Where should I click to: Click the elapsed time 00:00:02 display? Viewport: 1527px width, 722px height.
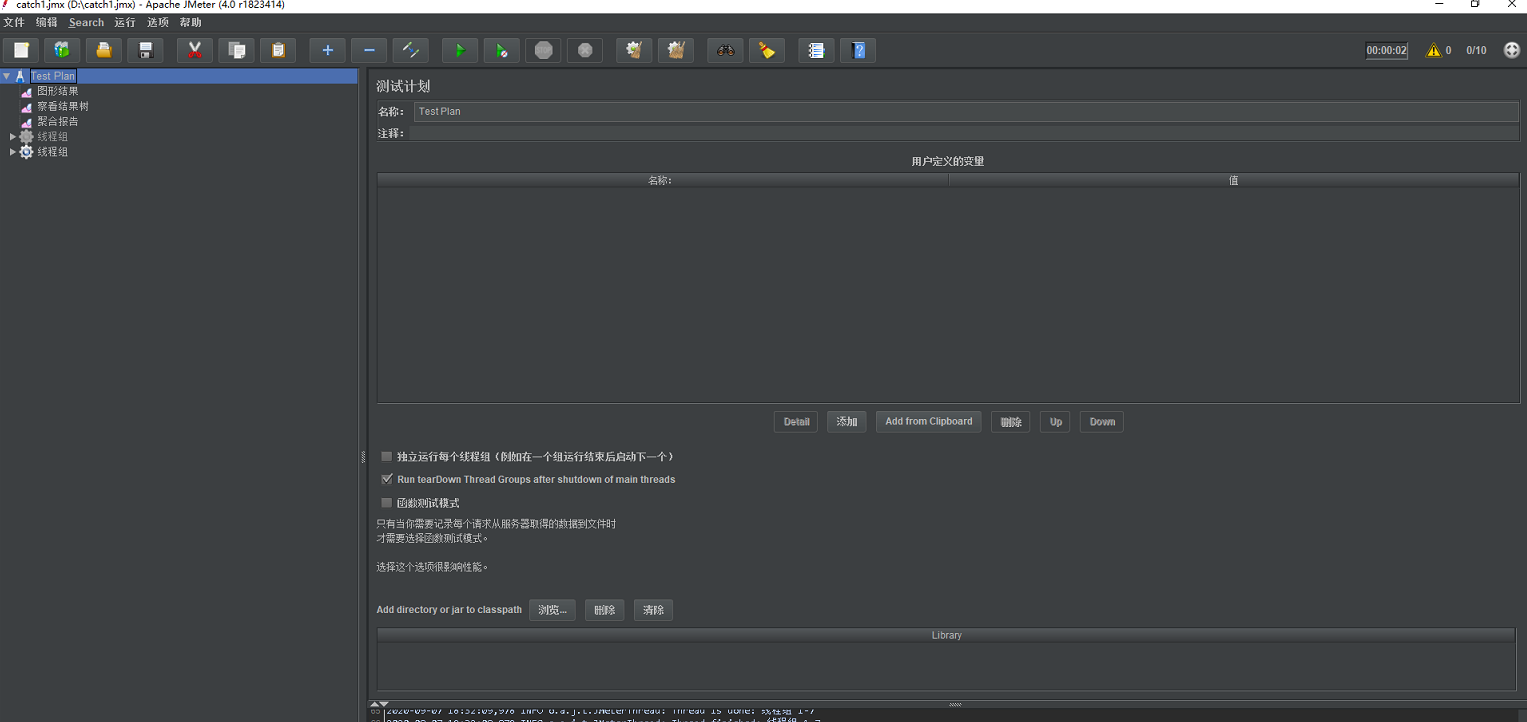(1387, 50)
